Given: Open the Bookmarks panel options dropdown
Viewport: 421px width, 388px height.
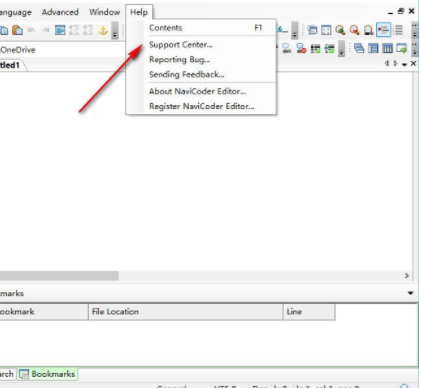Looking at the screenshot, I should 410,293.
